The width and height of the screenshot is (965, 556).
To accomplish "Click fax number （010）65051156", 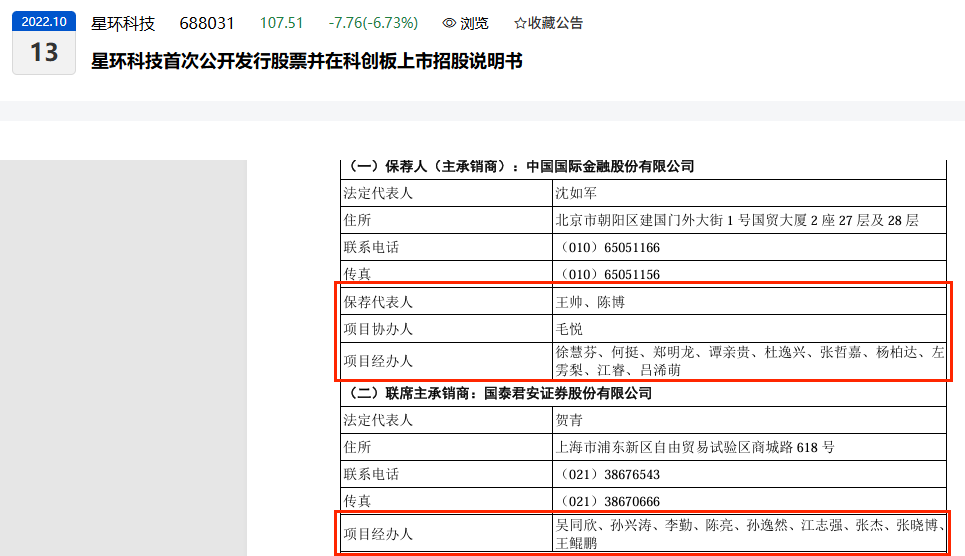I will pyautogui.click(x=607, y=275).
